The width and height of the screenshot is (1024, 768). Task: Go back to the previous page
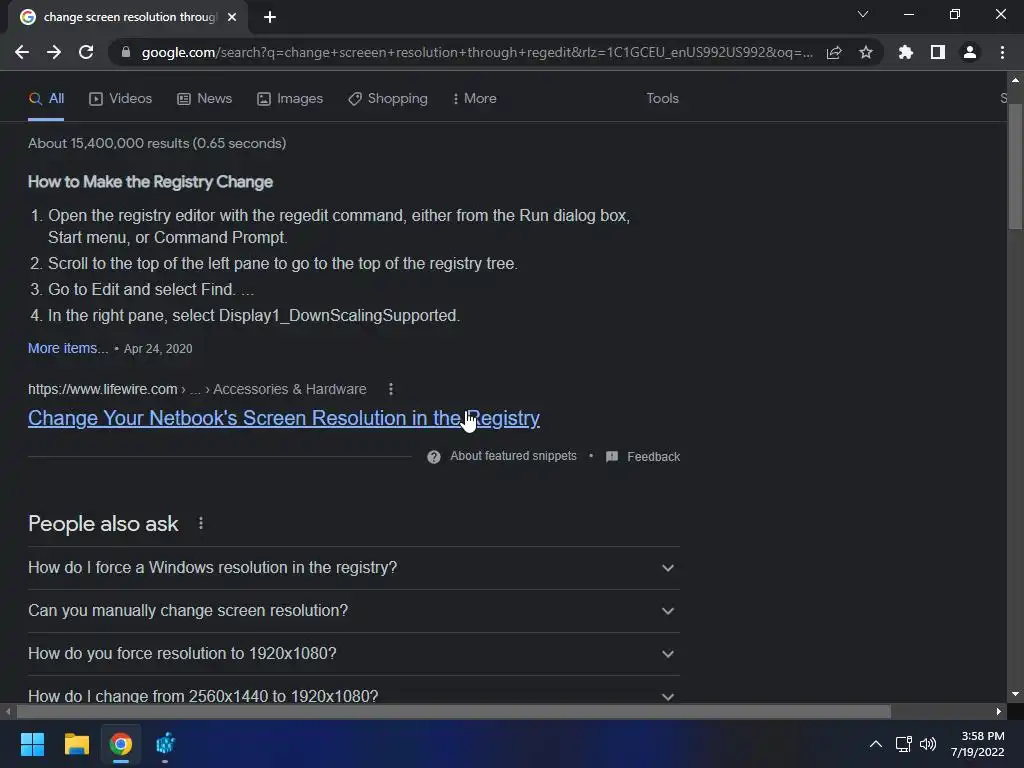[22, 52]
